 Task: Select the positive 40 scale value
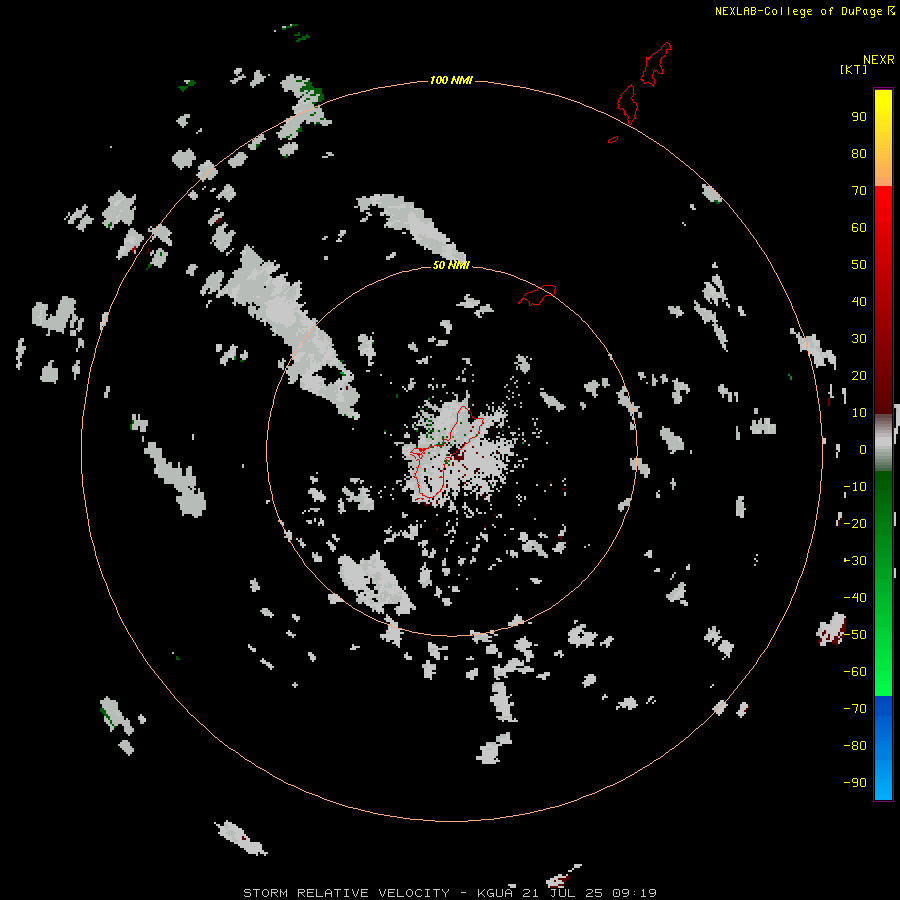pos(859,302)
